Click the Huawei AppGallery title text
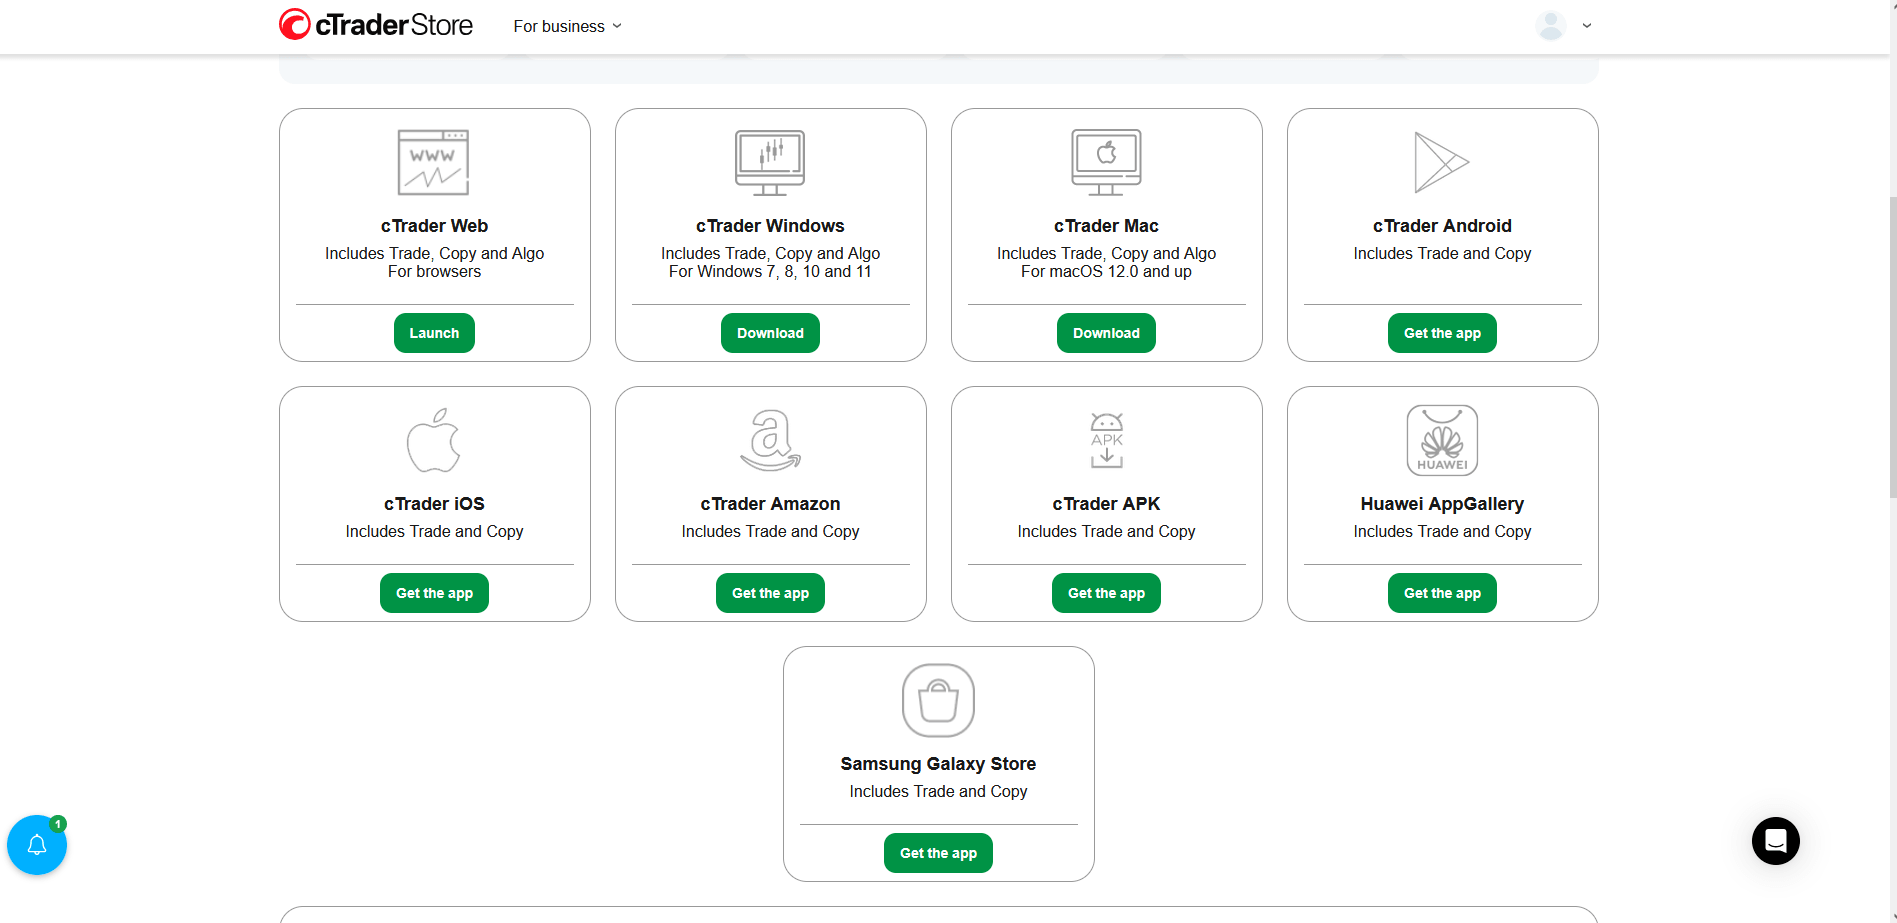The width and height of the screenshot is (1897, 923). 1442,504
